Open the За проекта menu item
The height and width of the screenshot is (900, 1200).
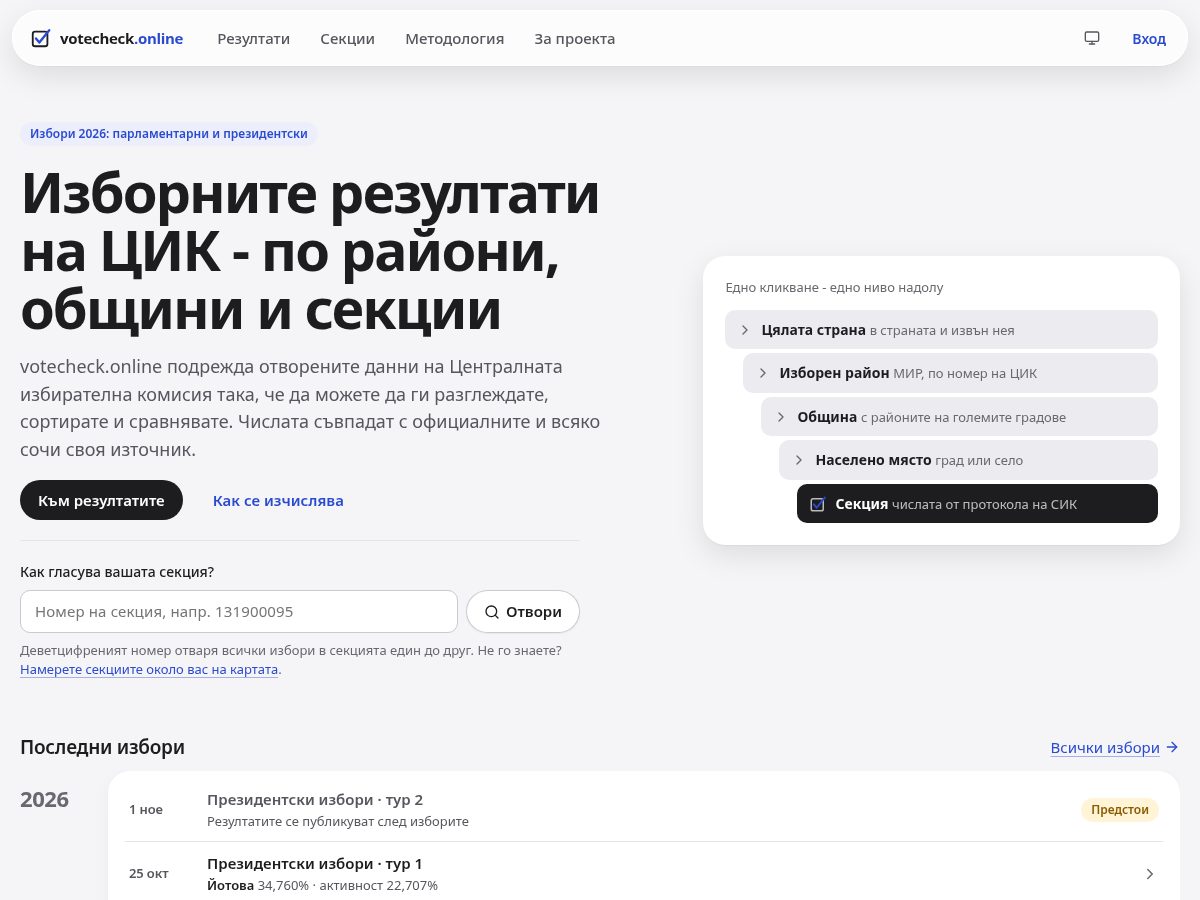click(x=574, y=39)
